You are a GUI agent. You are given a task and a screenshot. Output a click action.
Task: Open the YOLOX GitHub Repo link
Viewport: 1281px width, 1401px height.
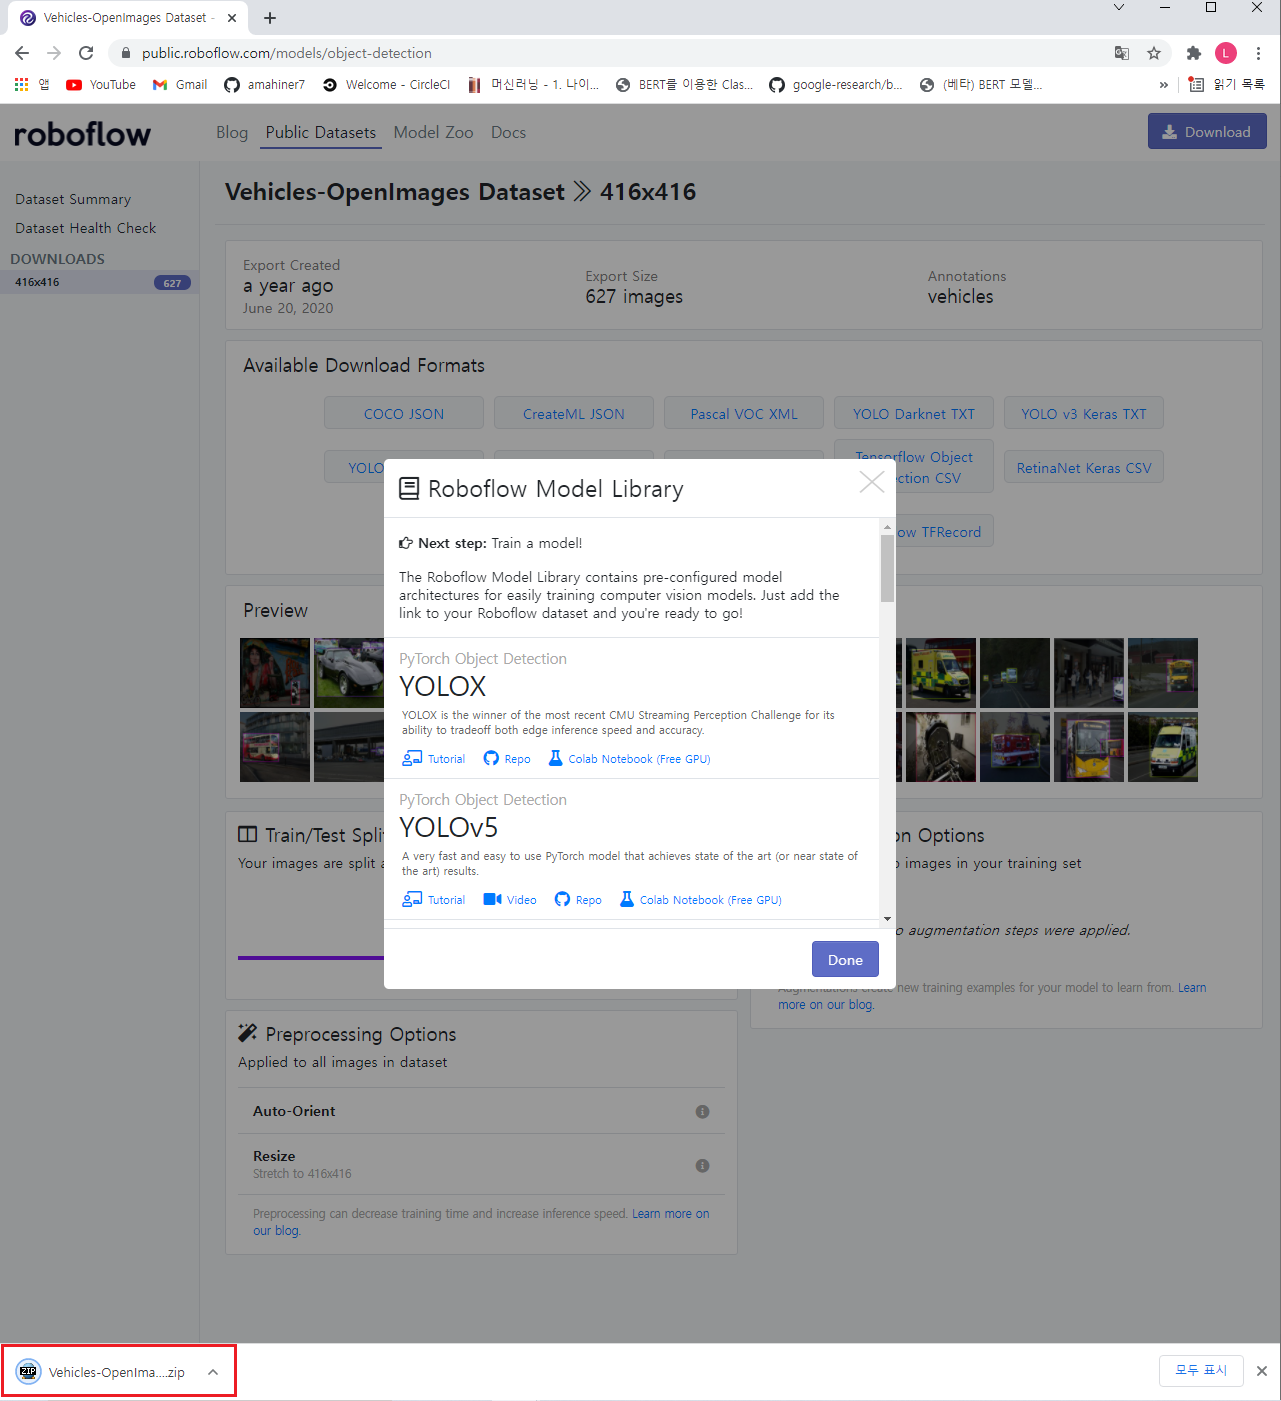[507, 759]
